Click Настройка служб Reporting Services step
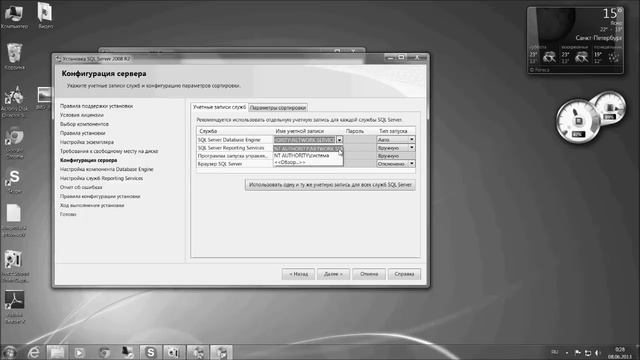Image resolution: width=640 pixels, height=360 pixels. (x=101, y=178)
